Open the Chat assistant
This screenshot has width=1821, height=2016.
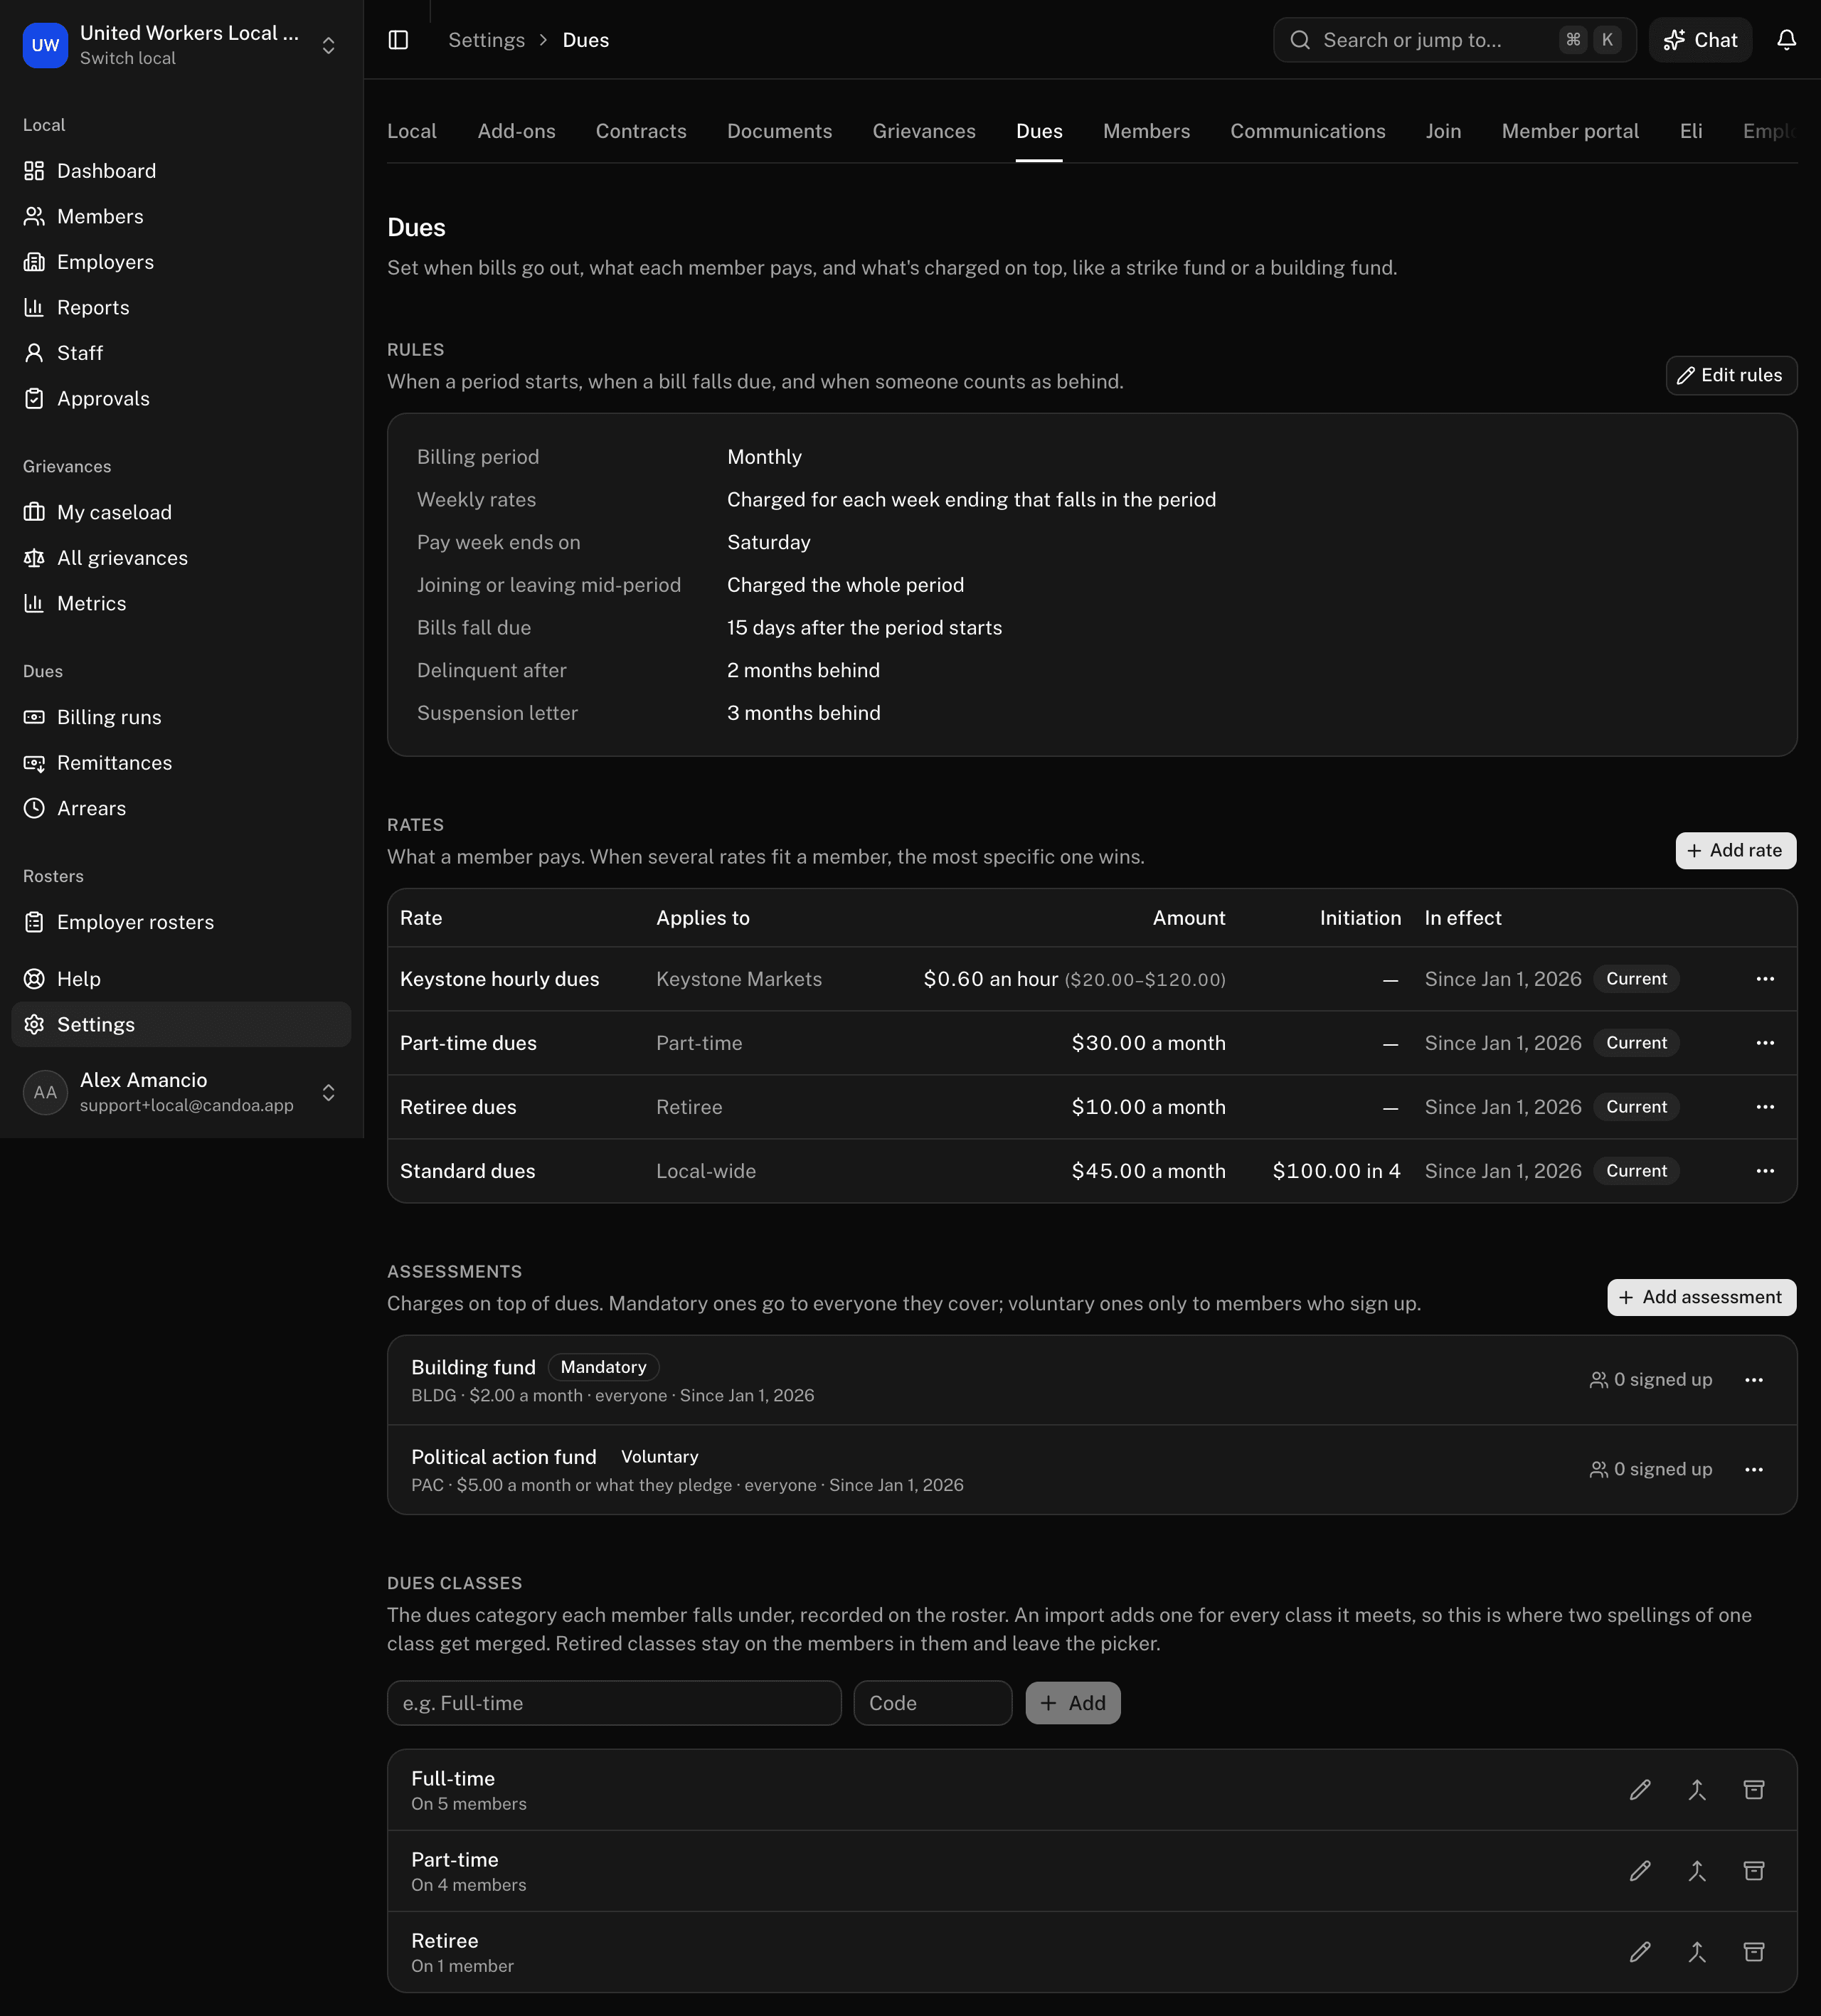coord(1700,40)
